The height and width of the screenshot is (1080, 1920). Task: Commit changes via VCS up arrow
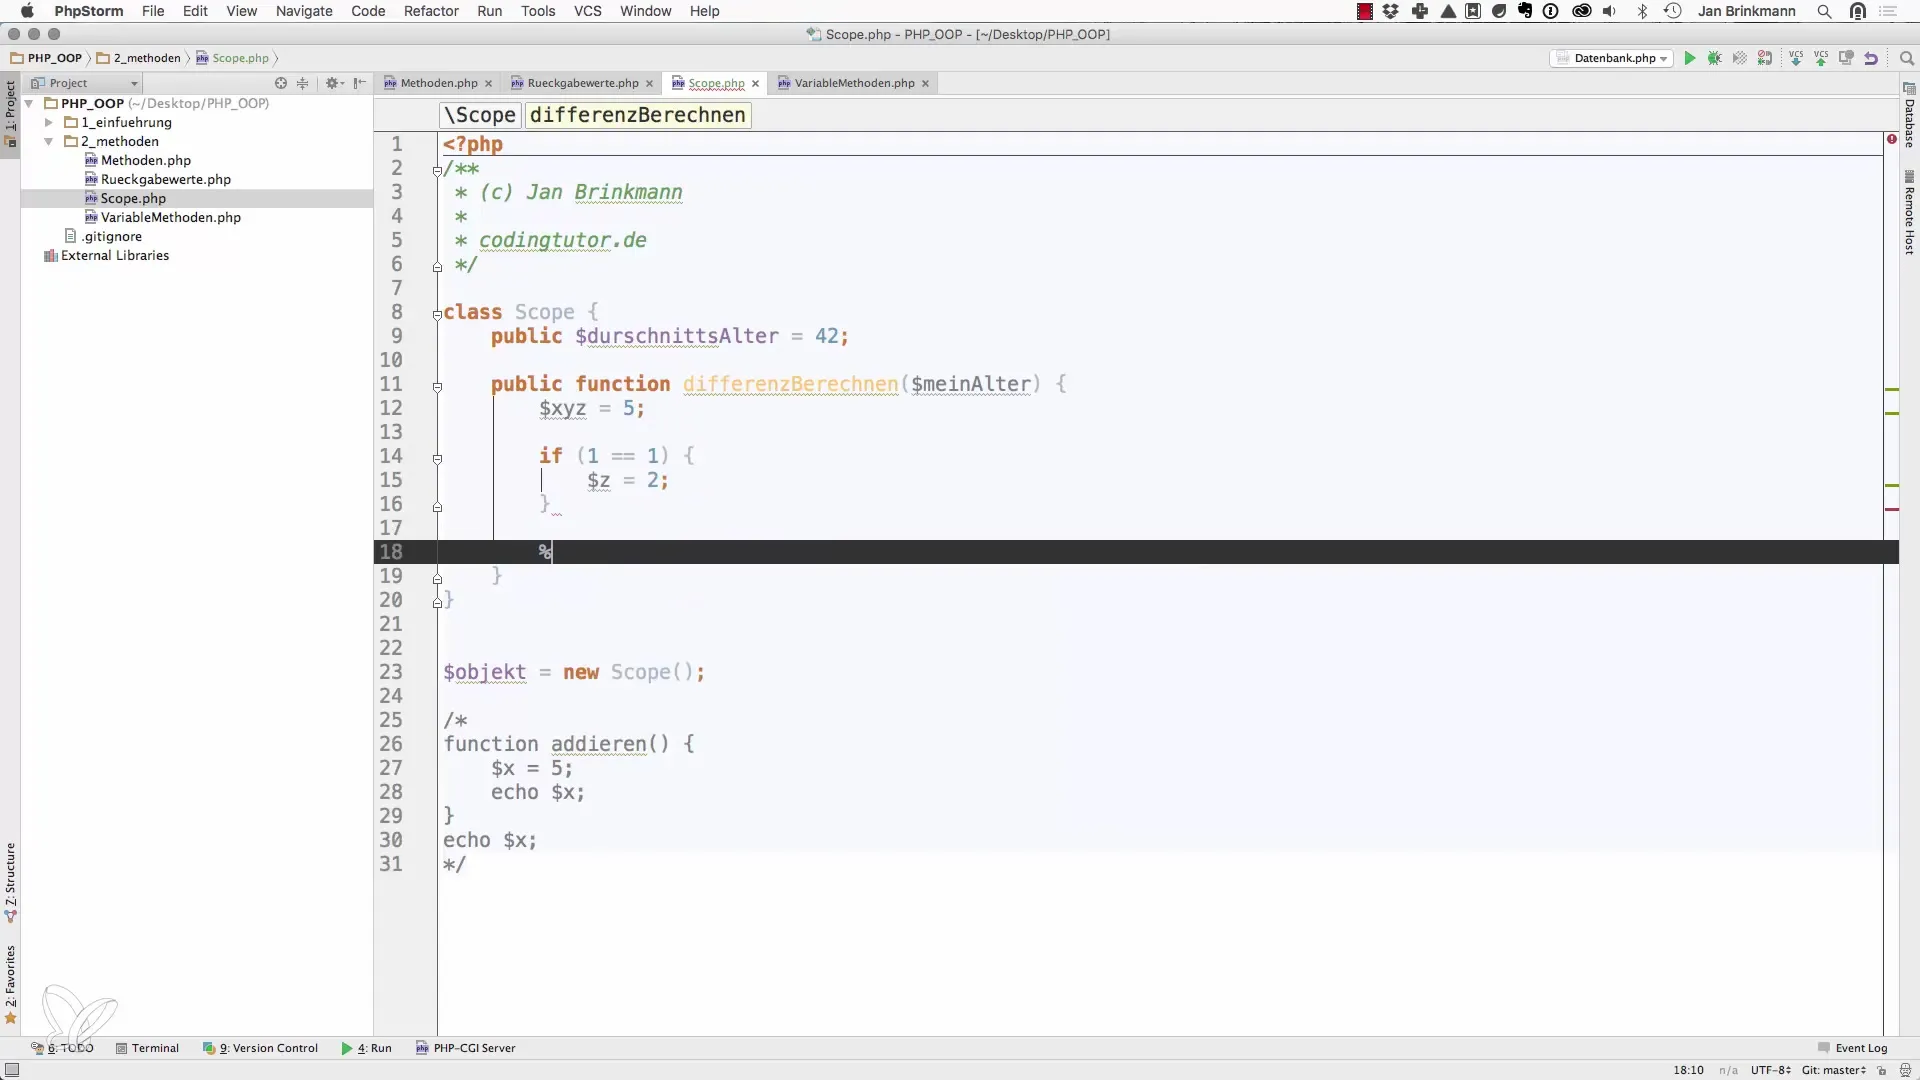point(1821,58)
